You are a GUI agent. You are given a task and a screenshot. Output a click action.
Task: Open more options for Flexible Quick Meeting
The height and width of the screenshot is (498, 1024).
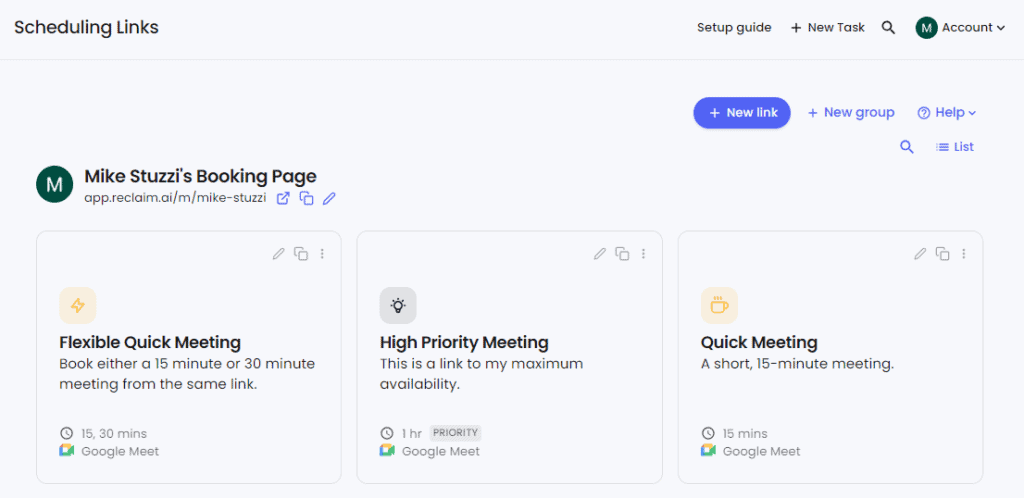click(x=322, y=254)
